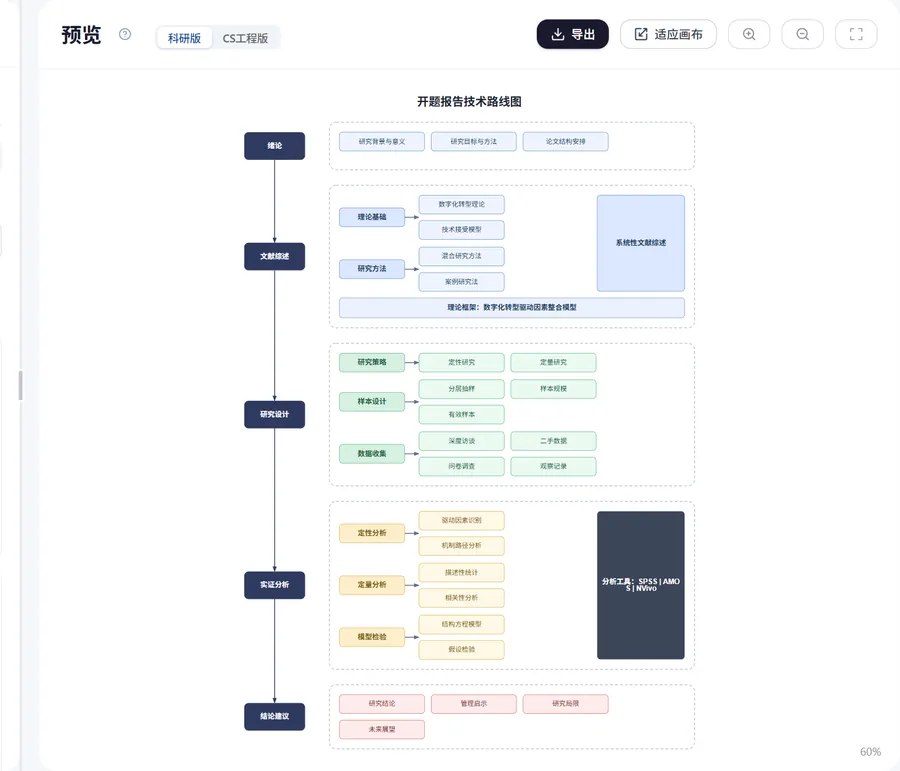900x771 pixels.
Task: Click the 分层抽样 box
Action: click(x=461, y=389)
